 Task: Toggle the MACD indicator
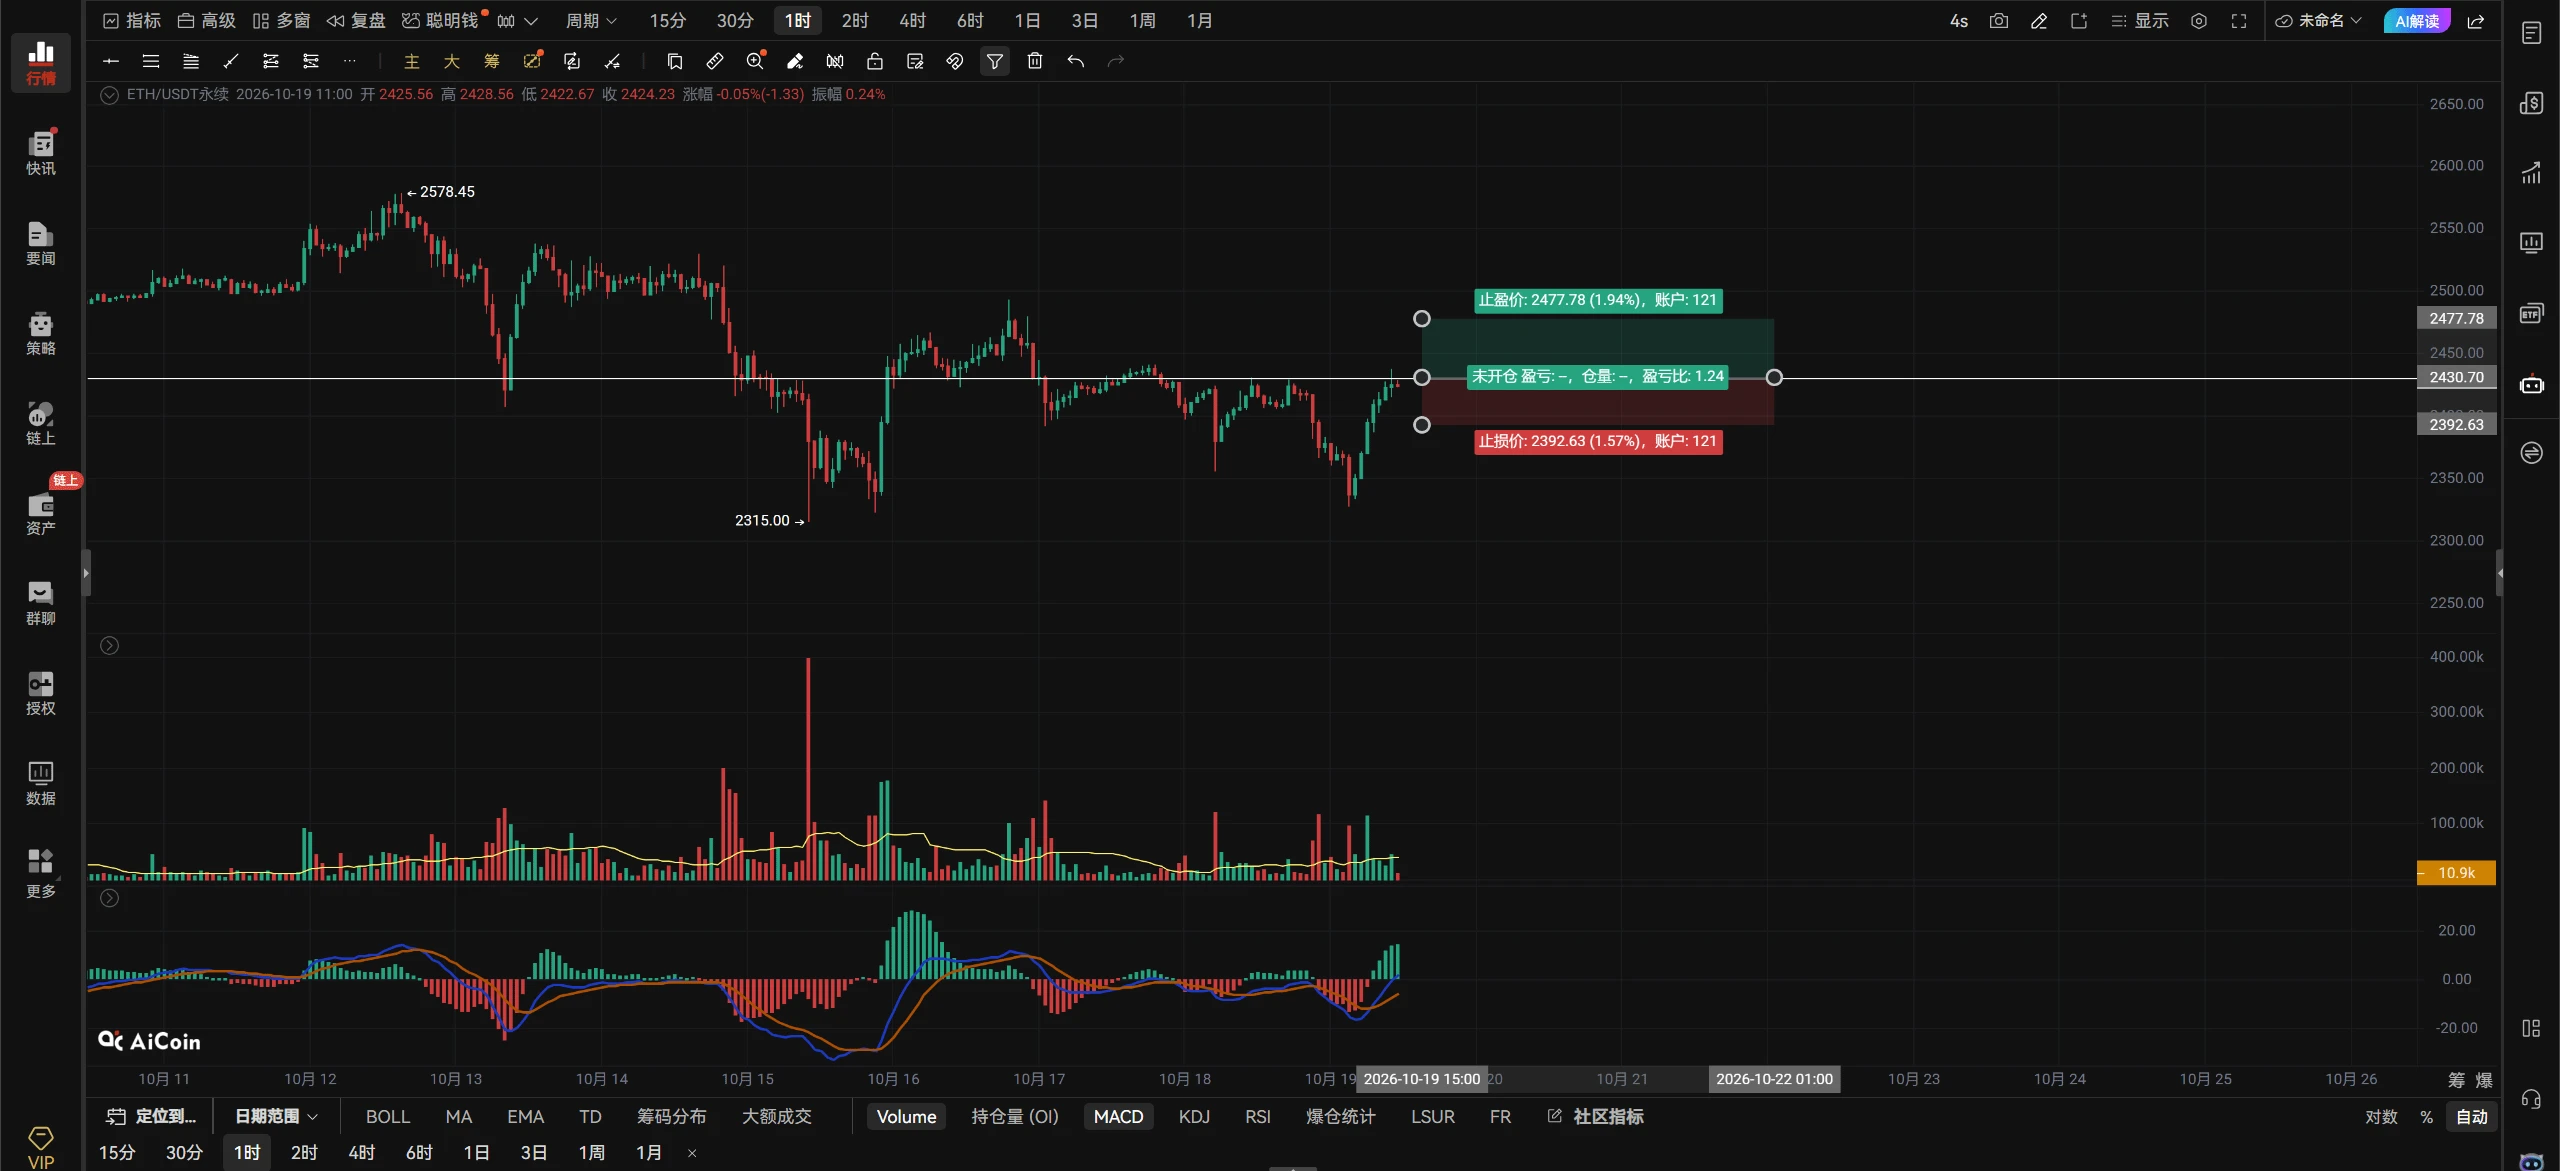1118,1116
